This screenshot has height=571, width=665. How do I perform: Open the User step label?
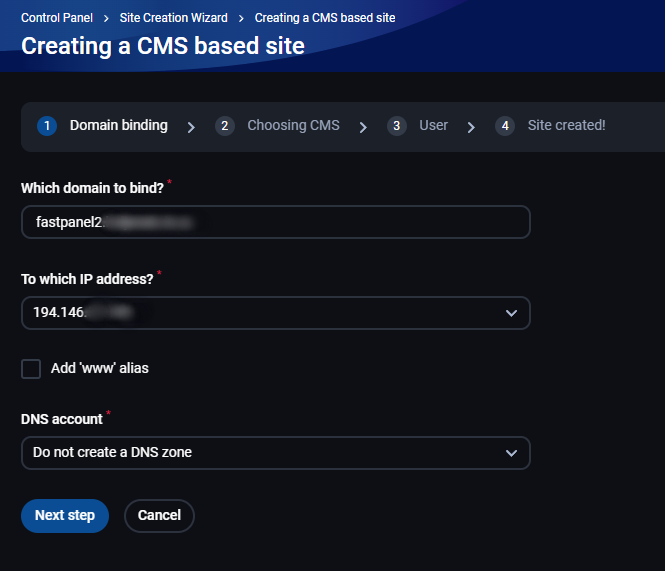pos(433,125)
